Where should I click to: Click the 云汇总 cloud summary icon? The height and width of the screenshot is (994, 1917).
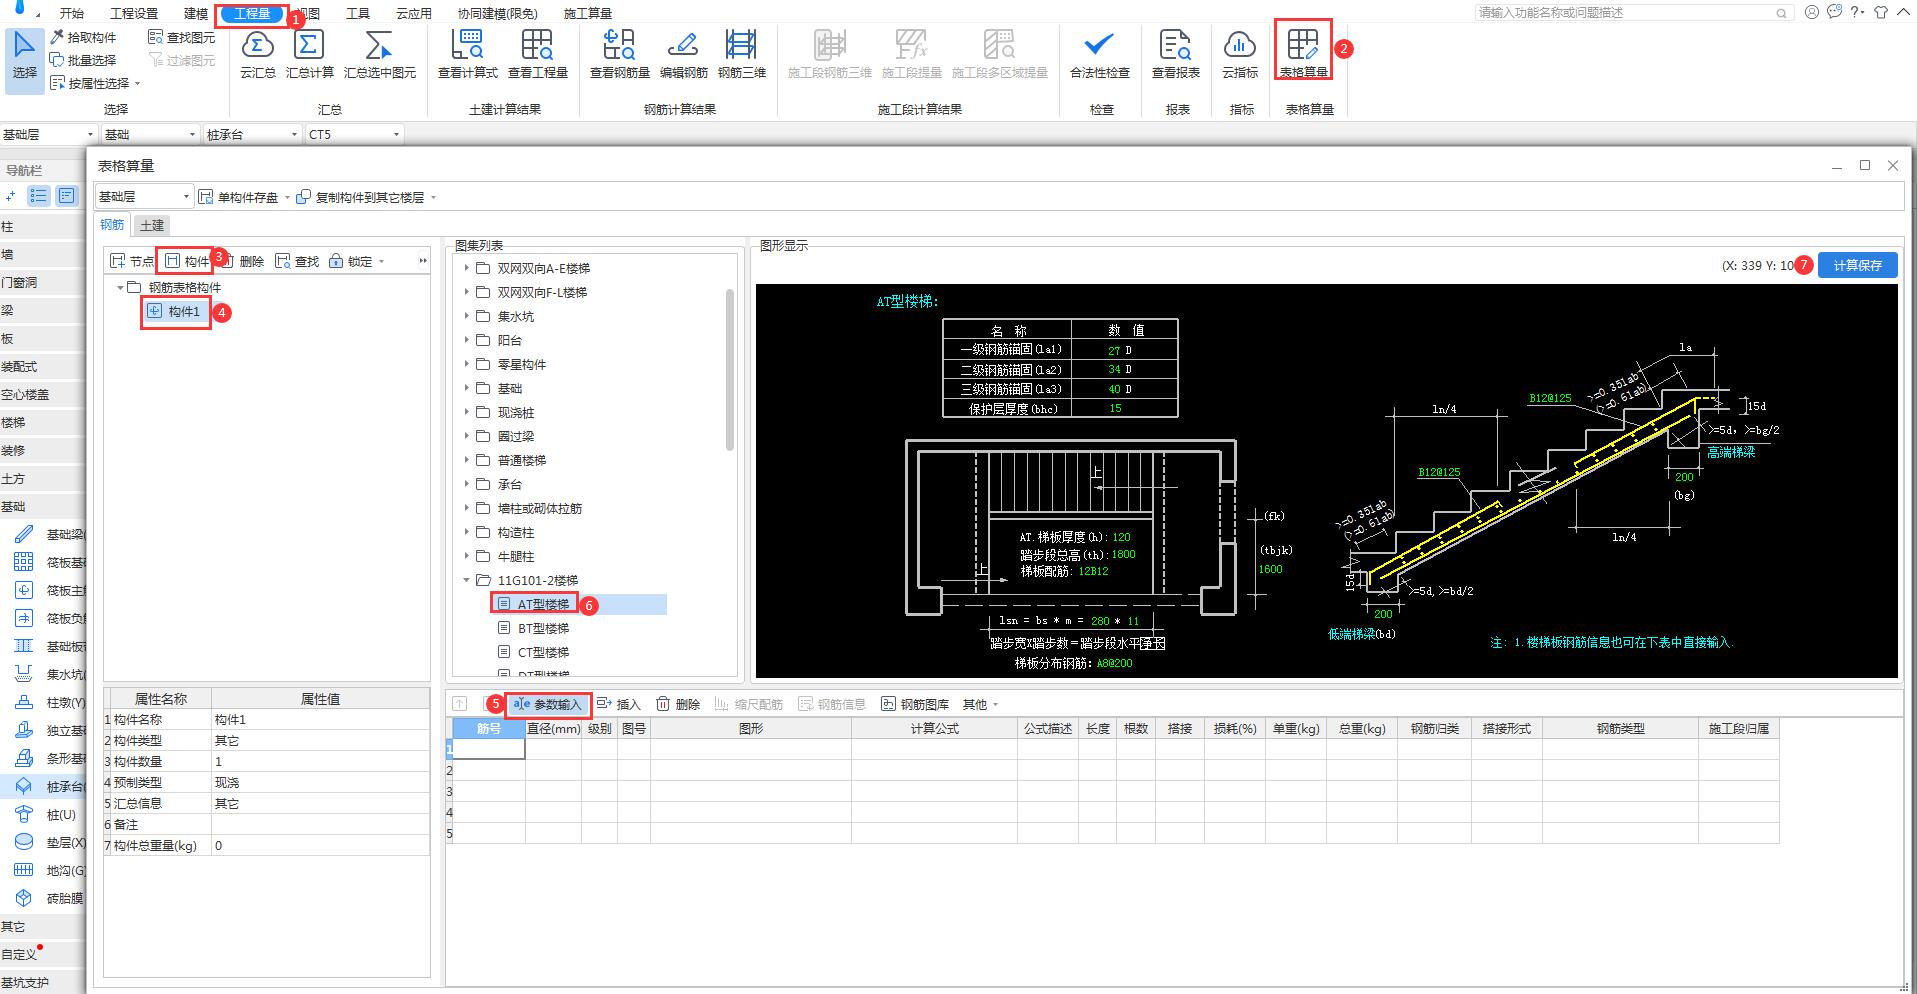pos(257,54)
